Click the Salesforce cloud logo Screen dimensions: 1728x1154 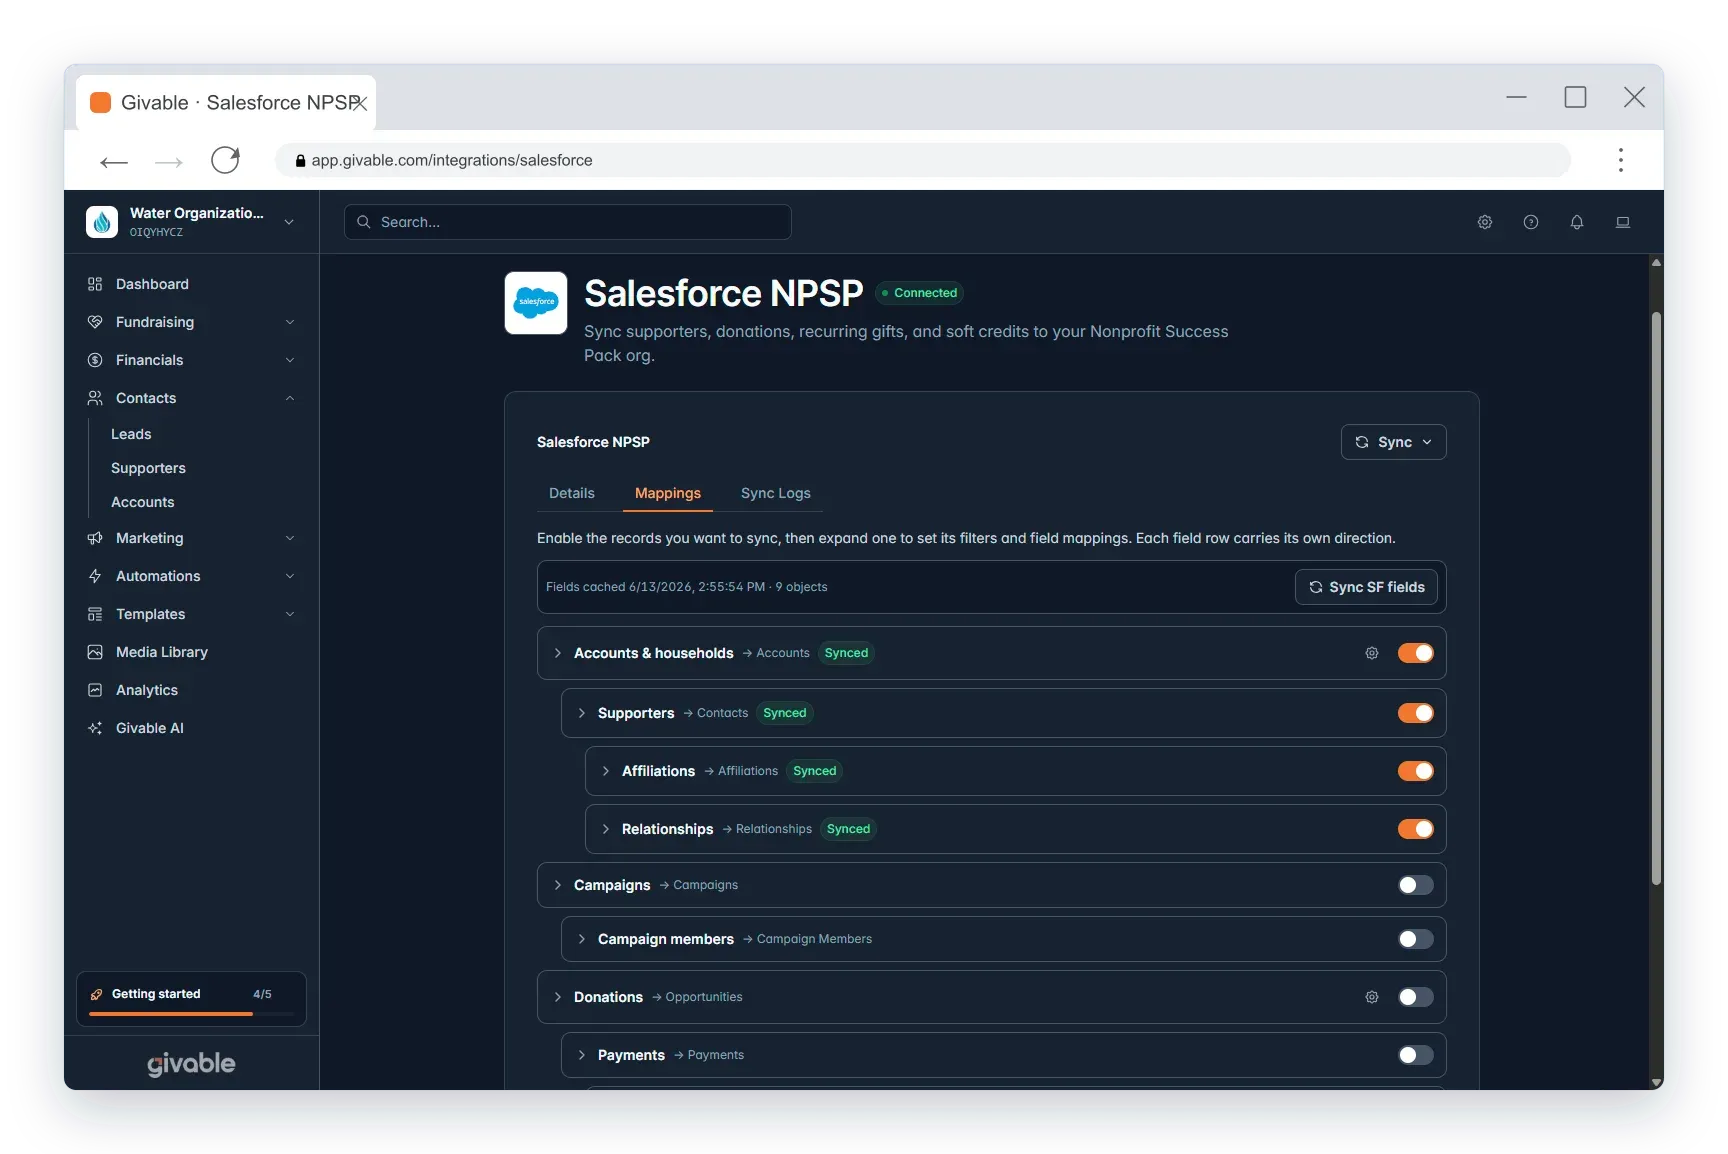[x=536, y=303]
